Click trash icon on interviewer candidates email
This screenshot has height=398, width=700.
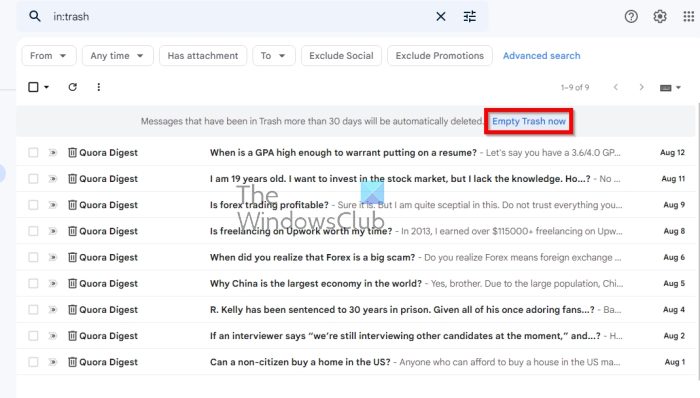(x=72, y=336)
